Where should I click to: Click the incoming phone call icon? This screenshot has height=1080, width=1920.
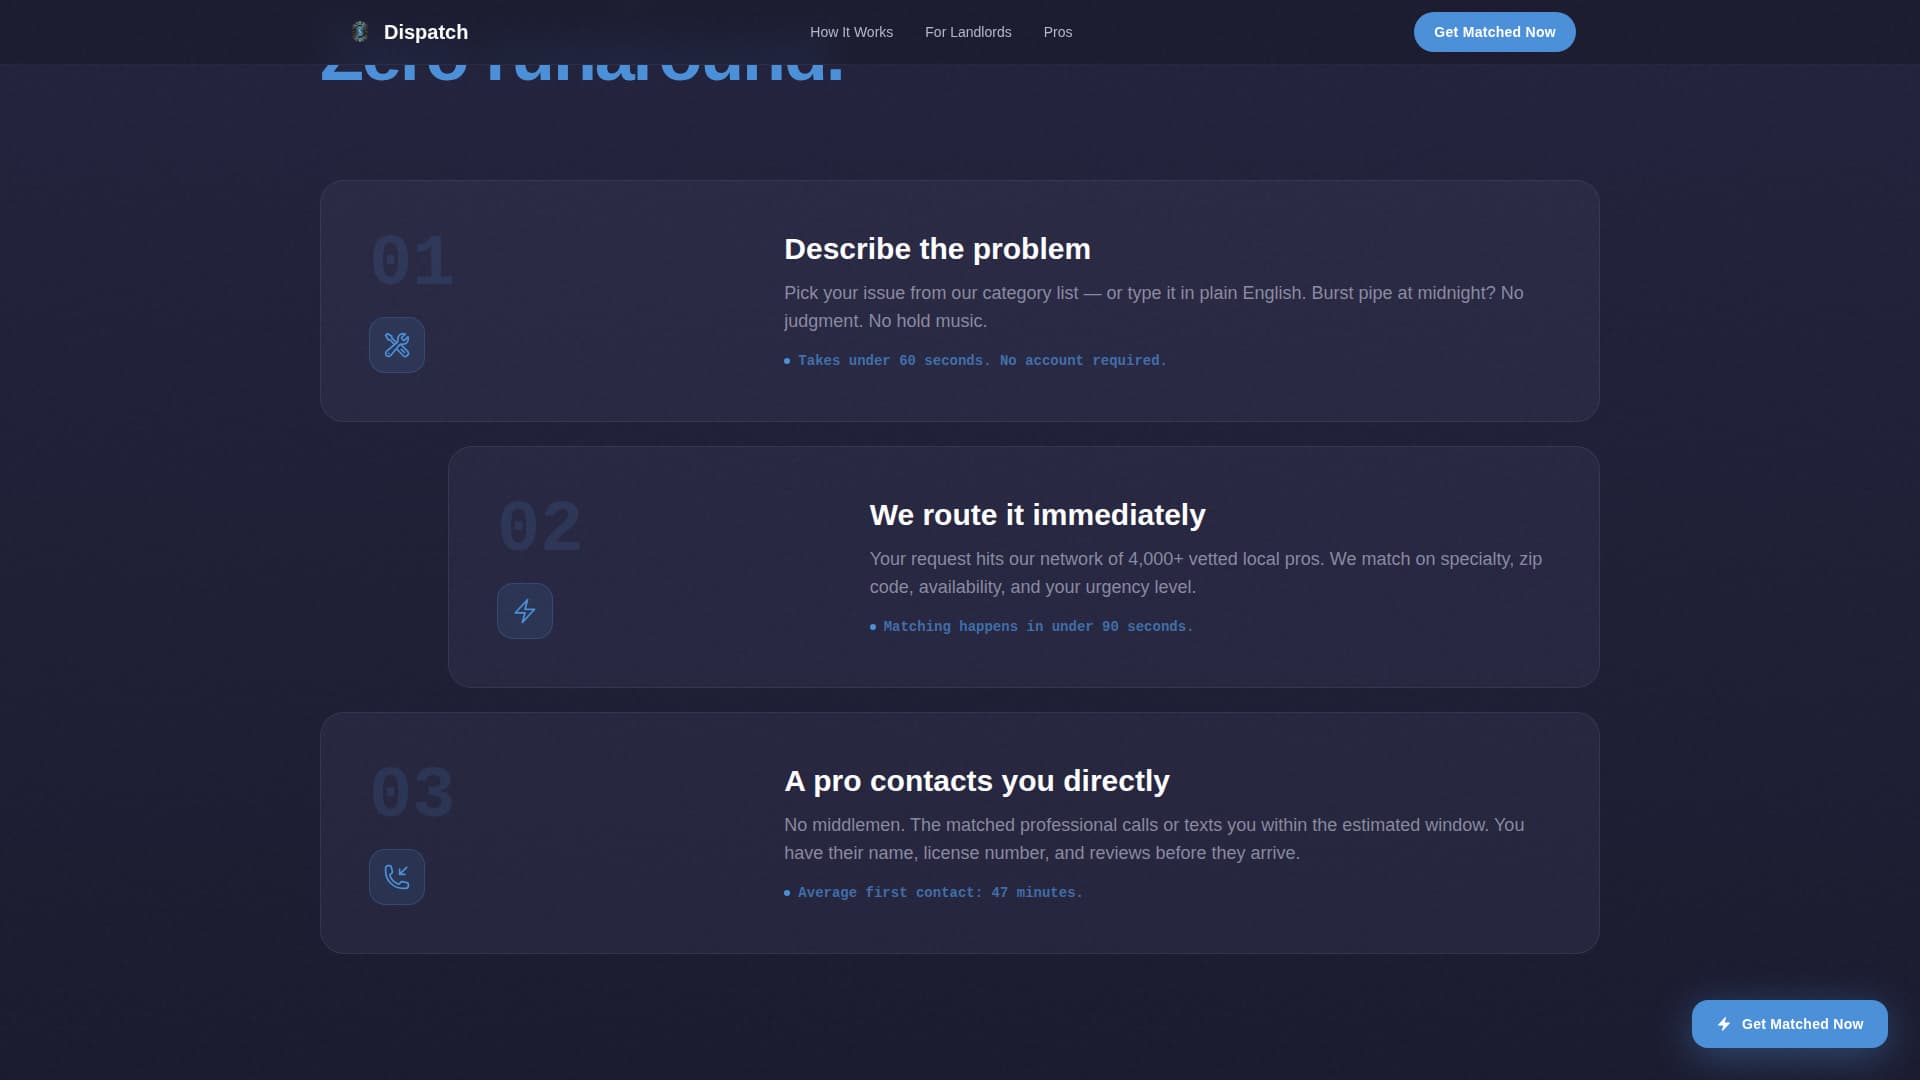[x=397, y=877]
